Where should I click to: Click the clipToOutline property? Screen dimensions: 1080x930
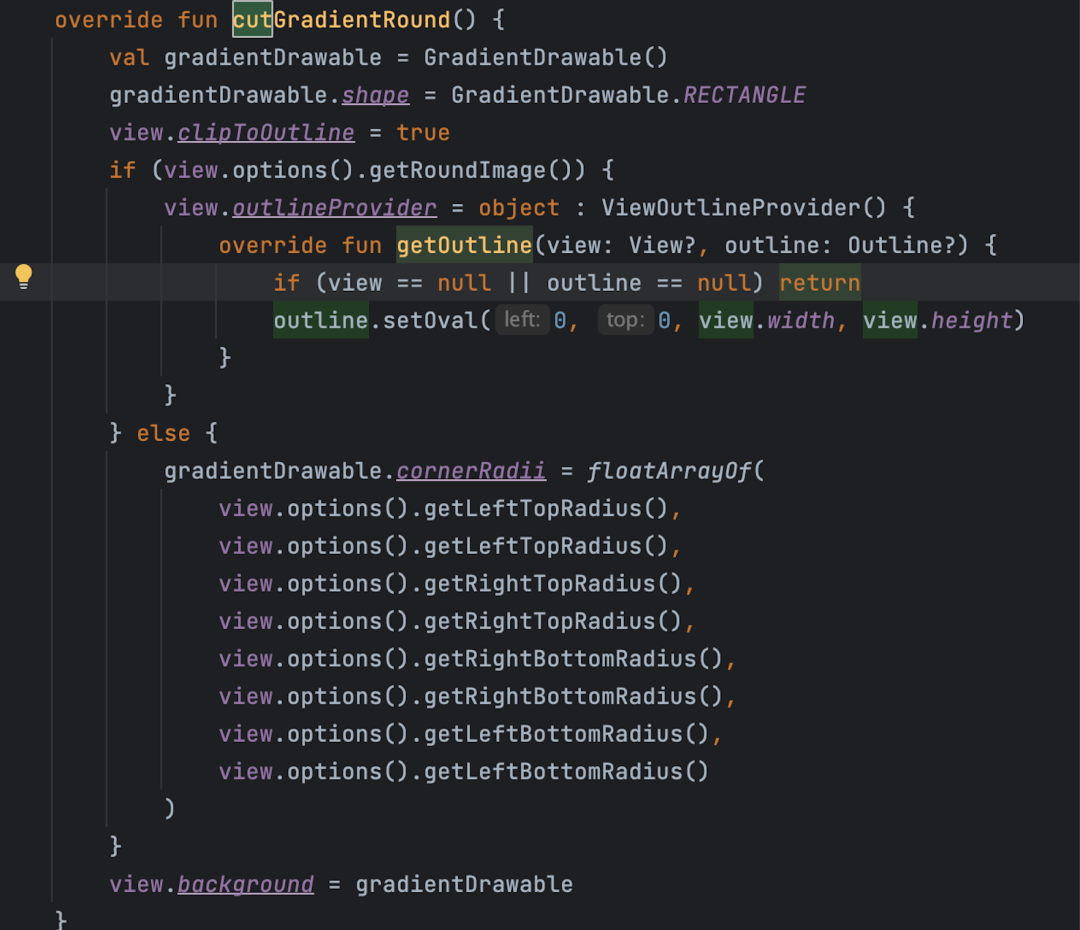point(266,133)
